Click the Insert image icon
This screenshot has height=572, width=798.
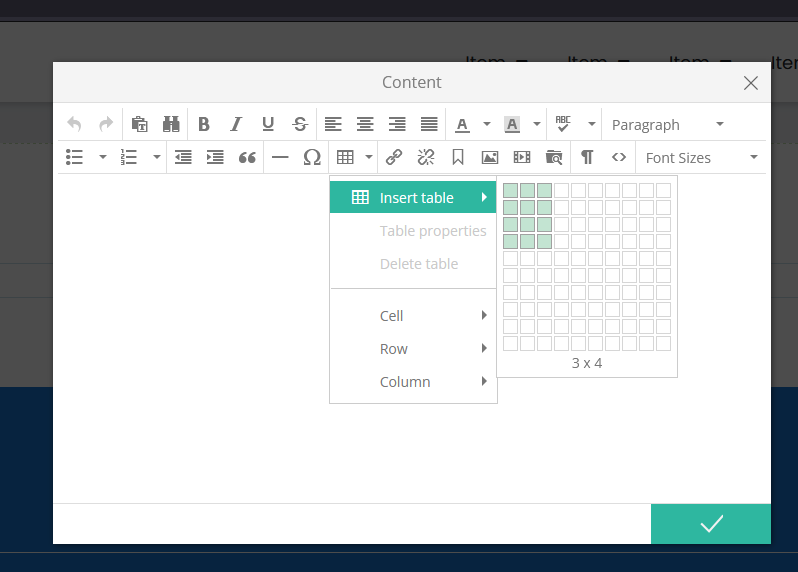(x=490, y=158)
